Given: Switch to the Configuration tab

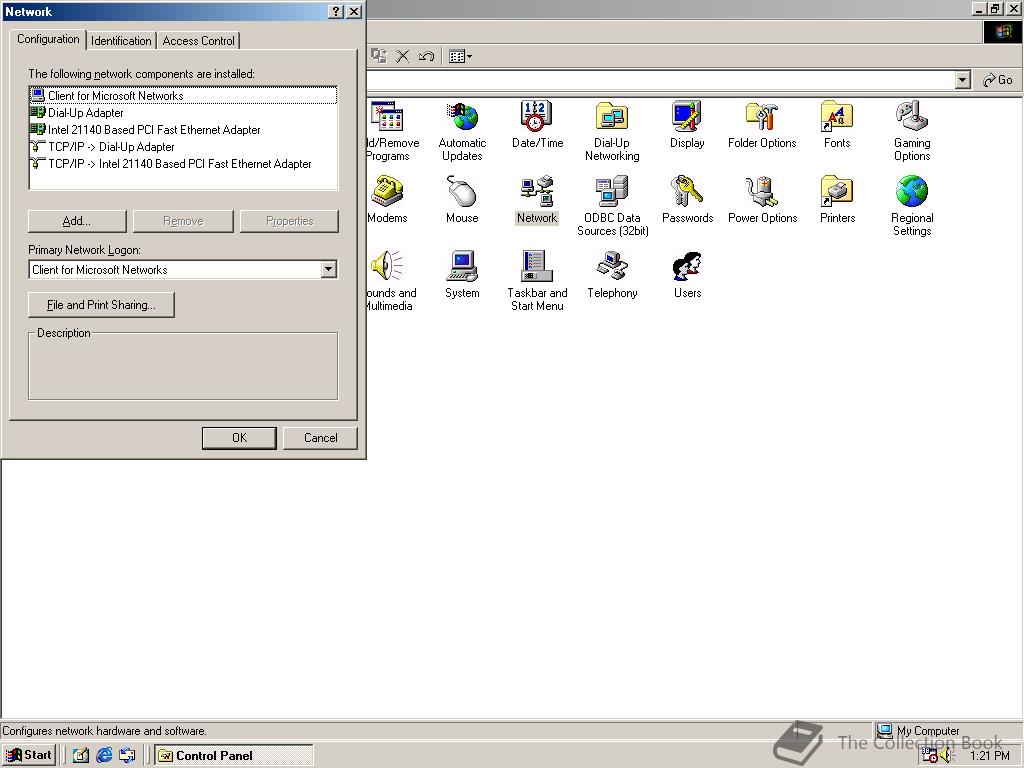Looking at the screenshot, I should (48, 39).
